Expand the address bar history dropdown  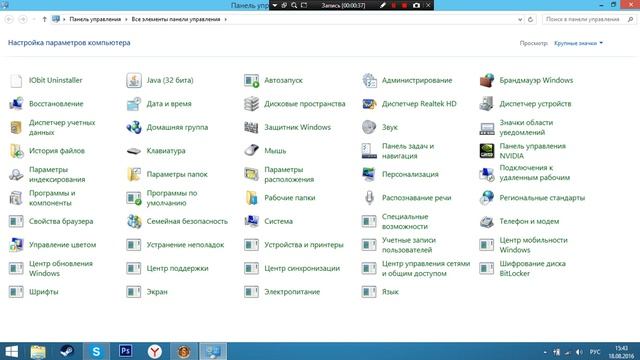pyautogui.click(x=520, y=20)
